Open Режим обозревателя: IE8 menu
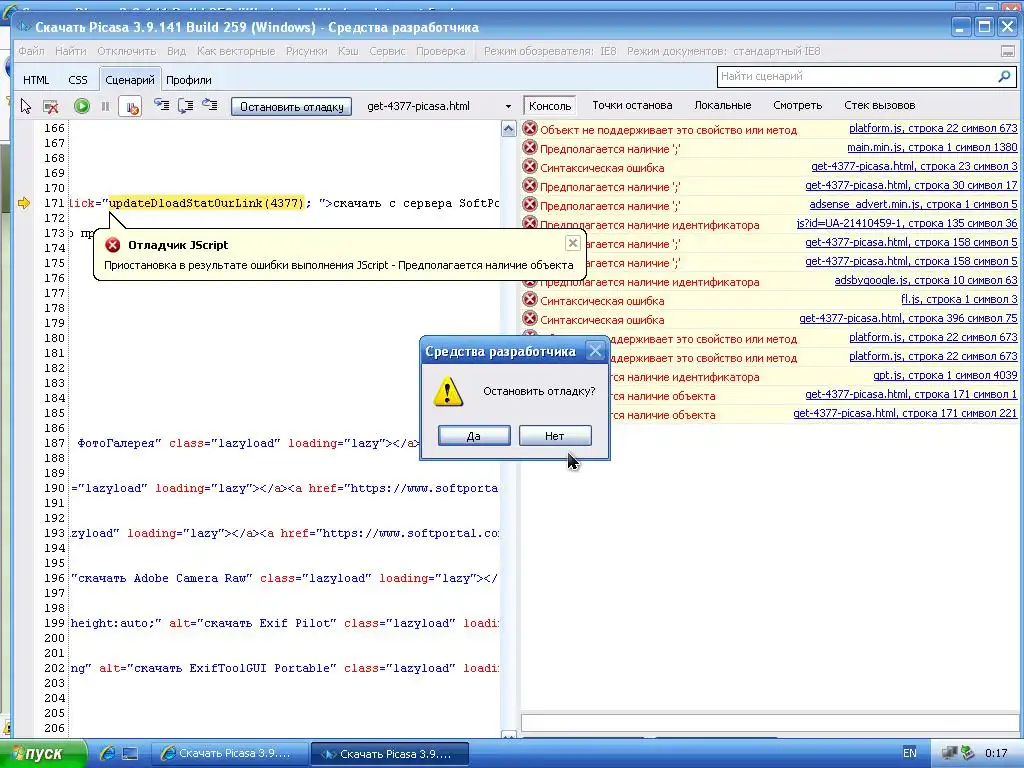Viewport: 1024px width, 768px height. coord(550,51)
